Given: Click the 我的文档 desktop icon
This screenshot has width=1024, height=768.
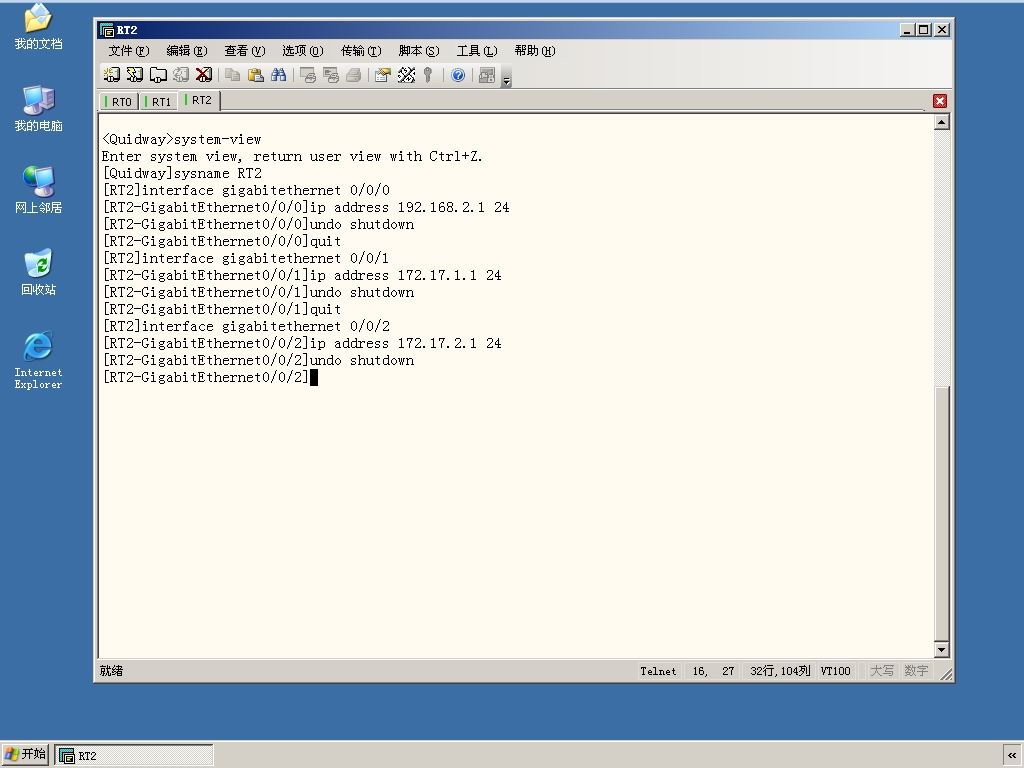Looking at the screenshot, I should (39, 27).
